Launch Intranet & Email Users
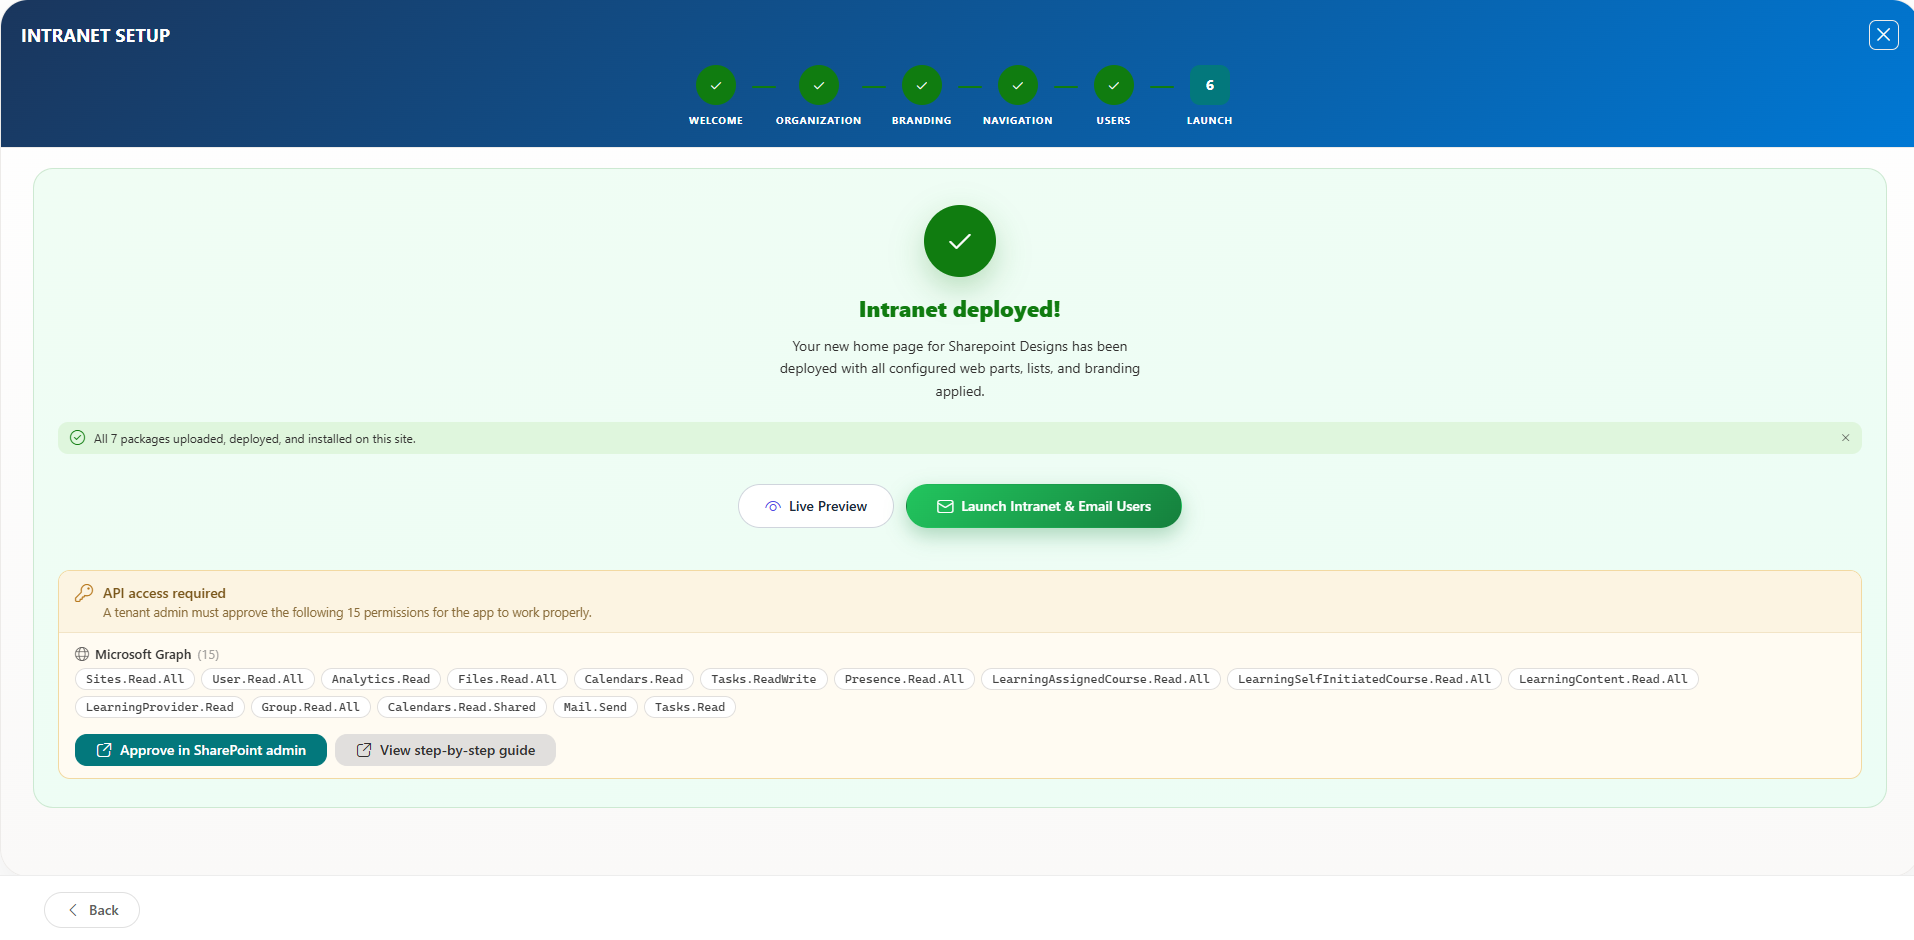This screenshot has width=1914, height=940. pos(1044,506)
